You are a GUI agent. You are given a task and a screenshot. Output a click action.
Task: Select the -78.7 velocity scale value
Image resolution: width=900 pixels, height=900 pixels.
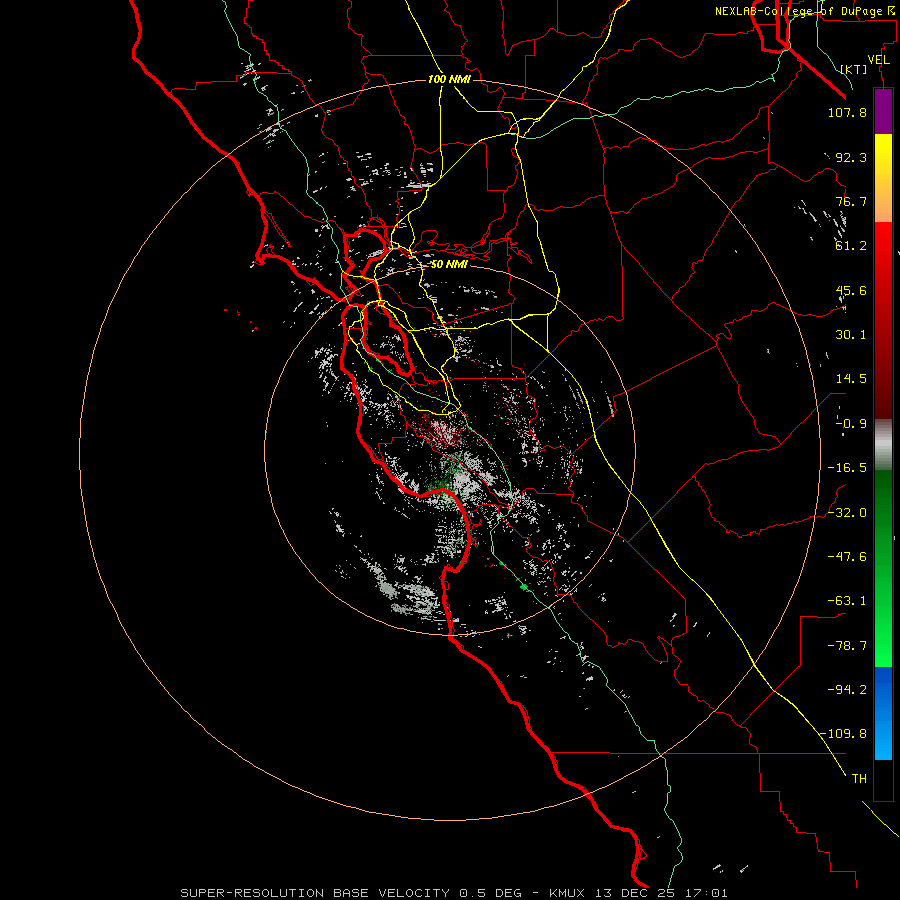point(847,646)
